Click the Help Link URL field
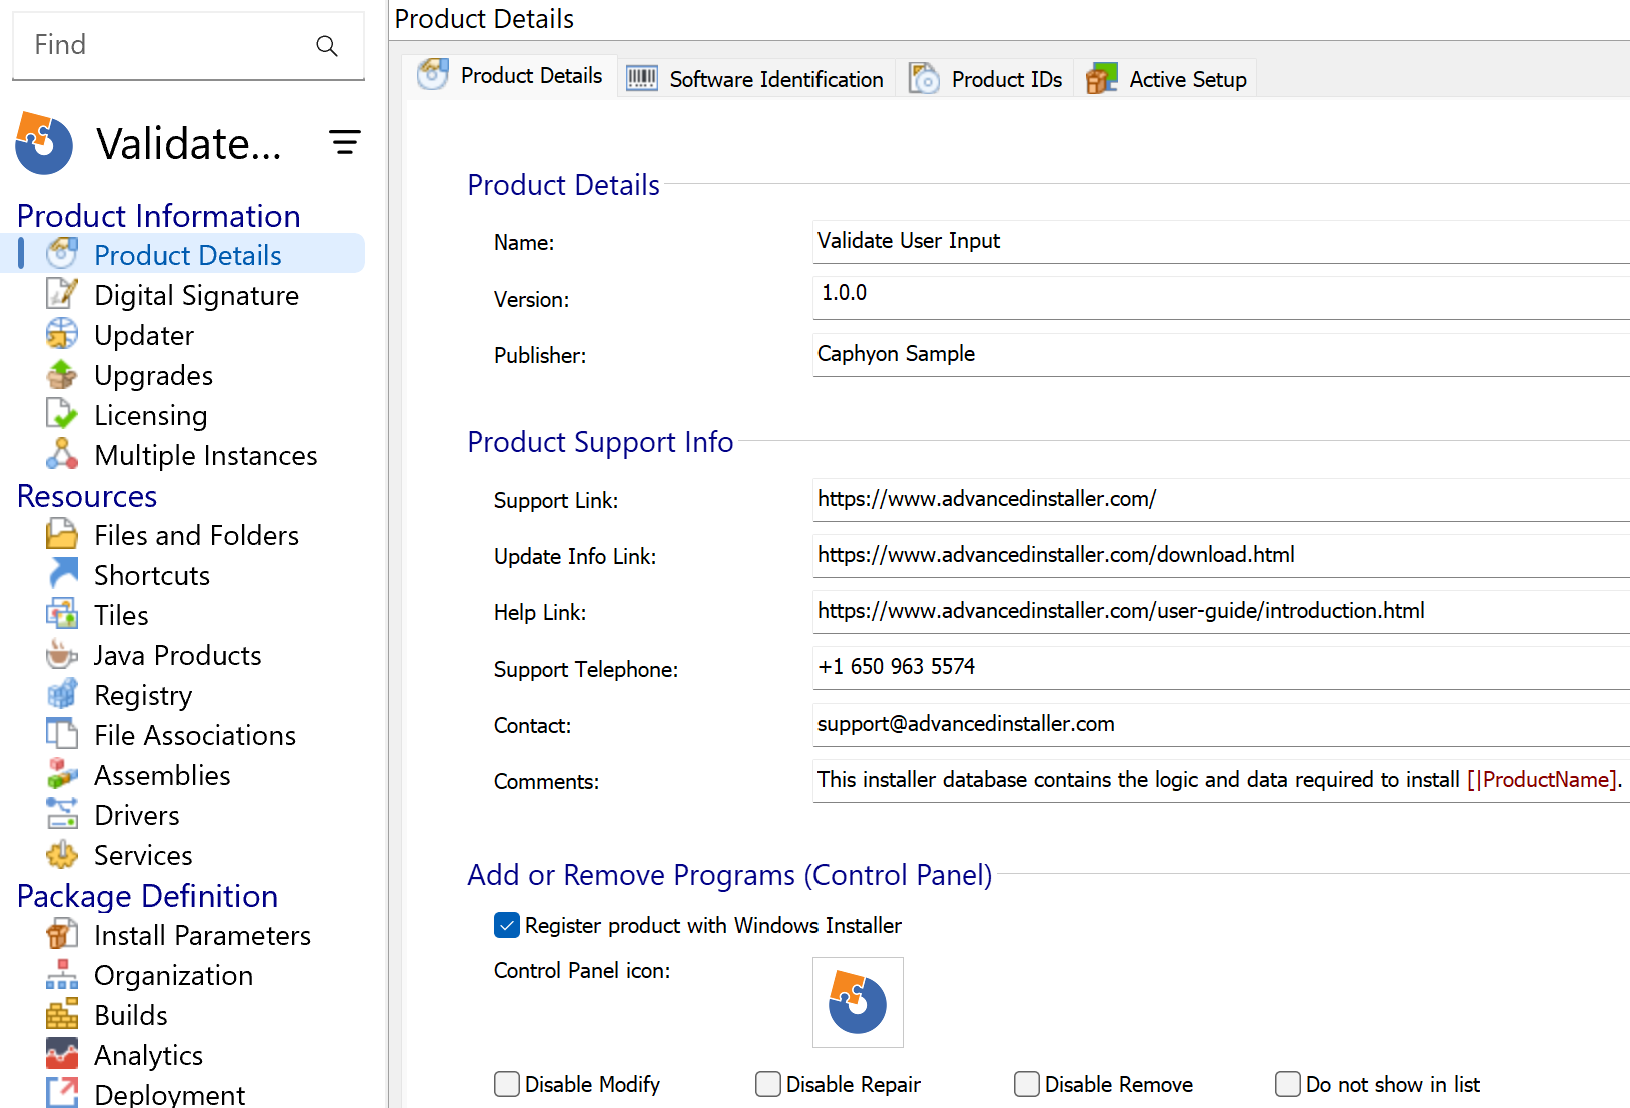This screenshot has height=1108, width=1630. (x=1221, y=611)
